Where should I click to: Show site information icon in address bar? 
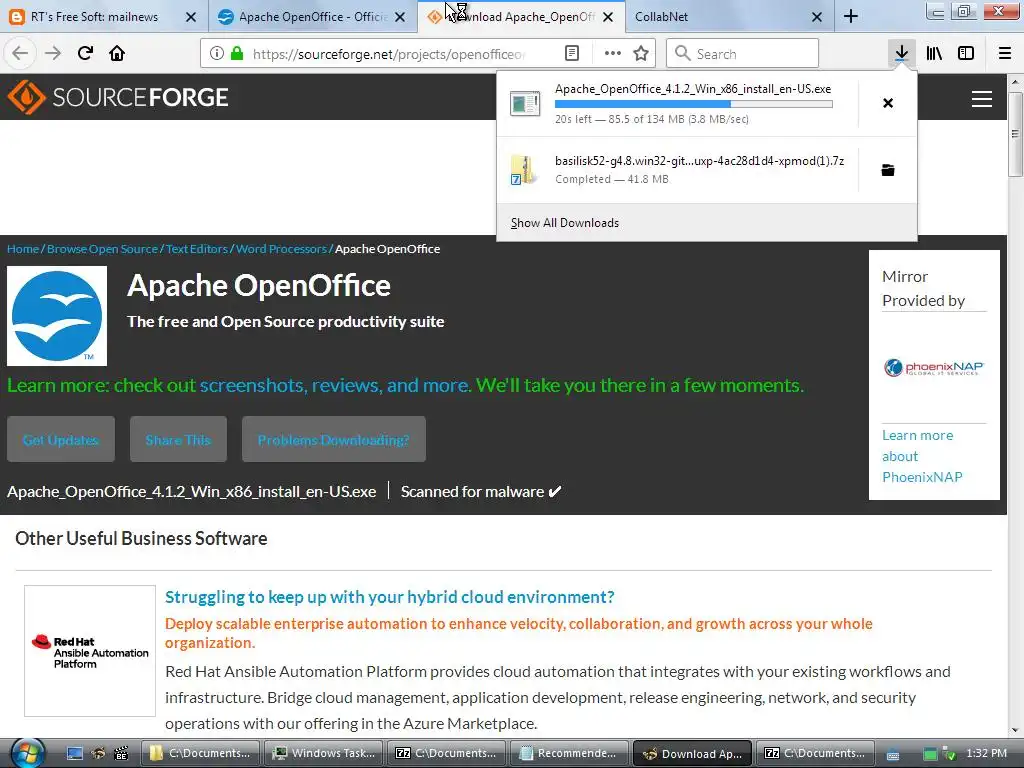pyautogui.click(x=217, y=53)
